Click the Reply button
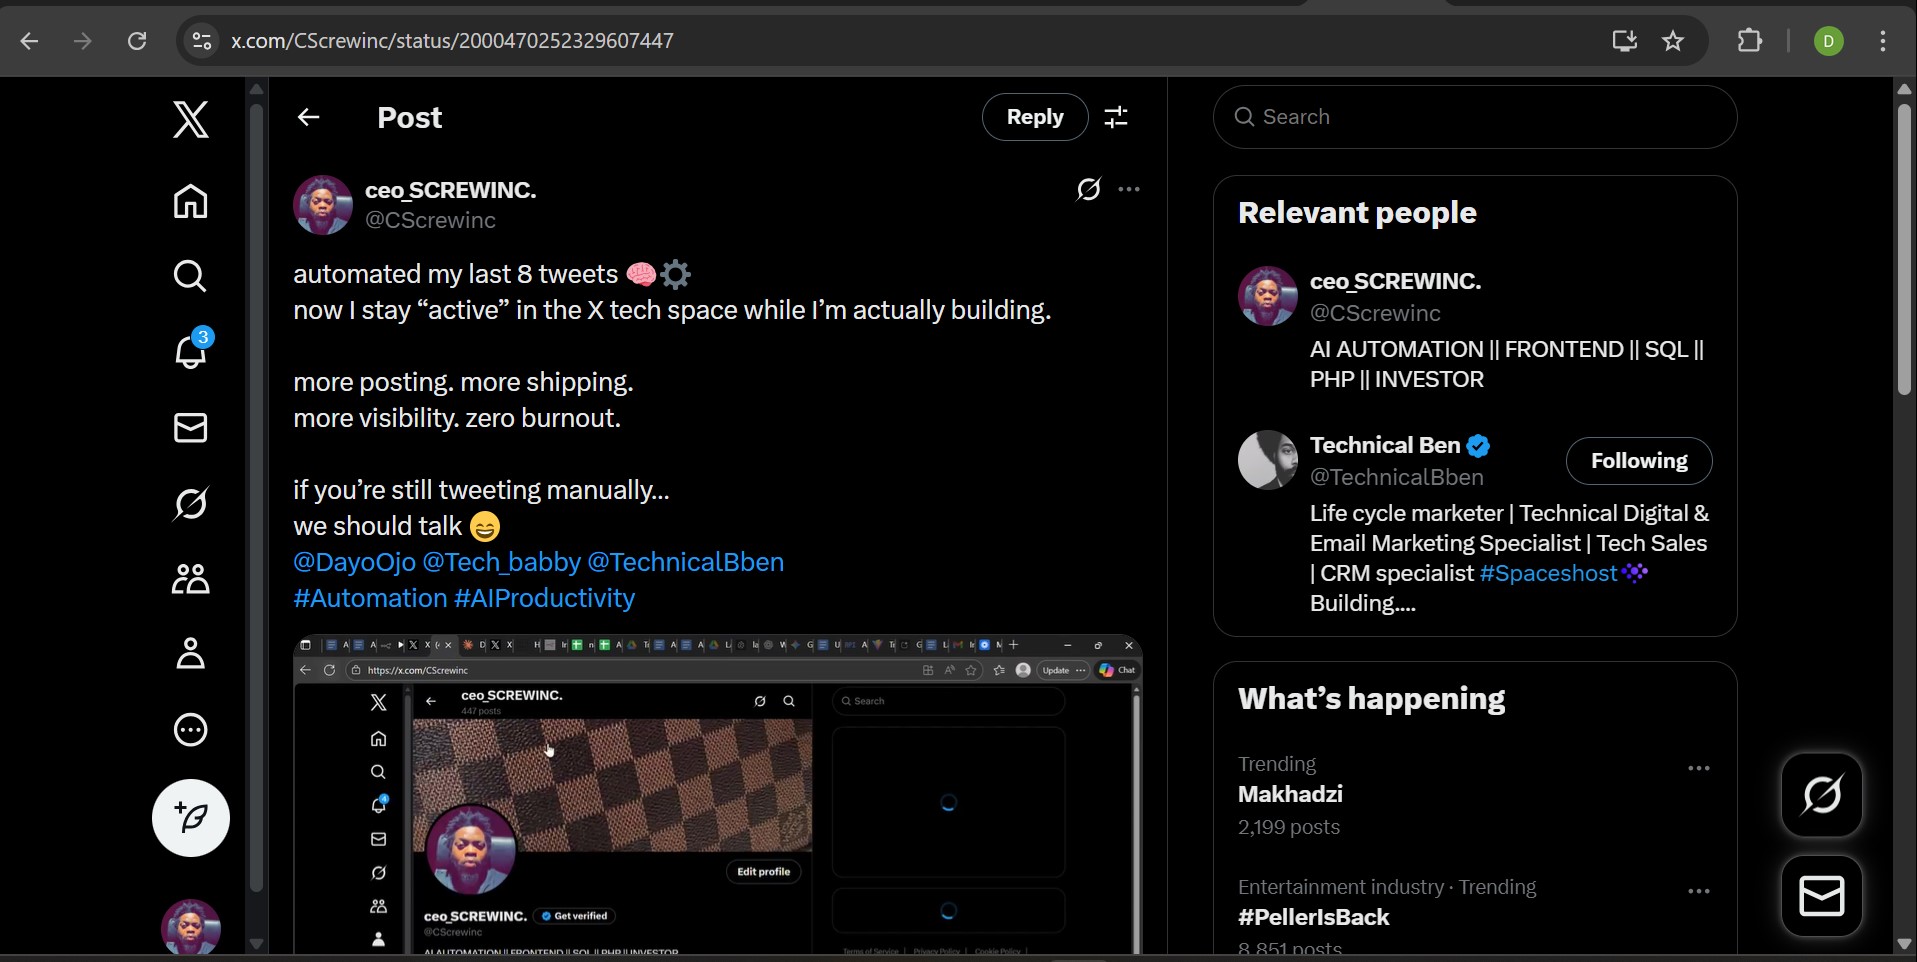1917x962 pixels. click(1034, 118)
